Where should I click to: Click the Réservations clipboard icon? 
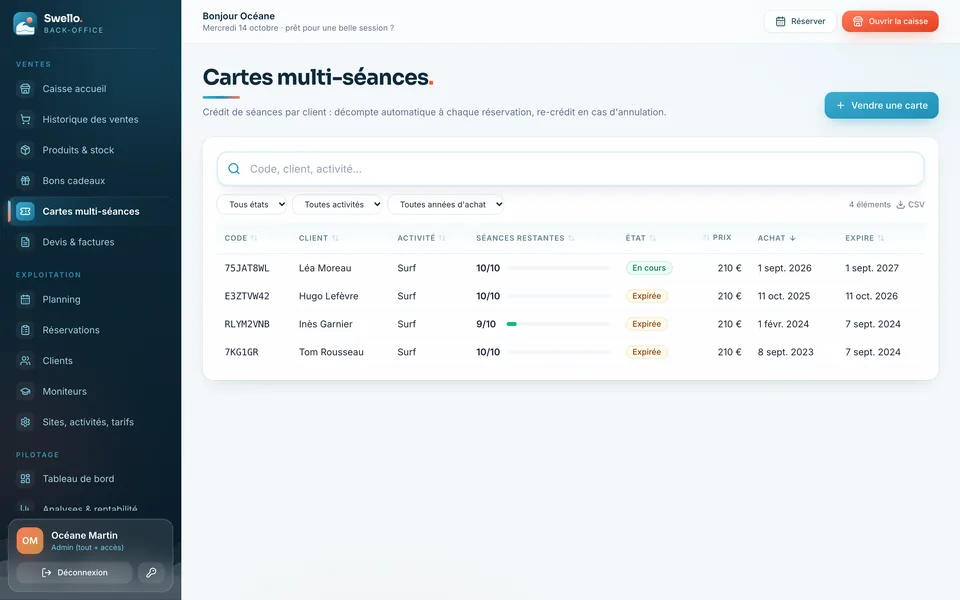pyautogui.click(x=25, y=330)
